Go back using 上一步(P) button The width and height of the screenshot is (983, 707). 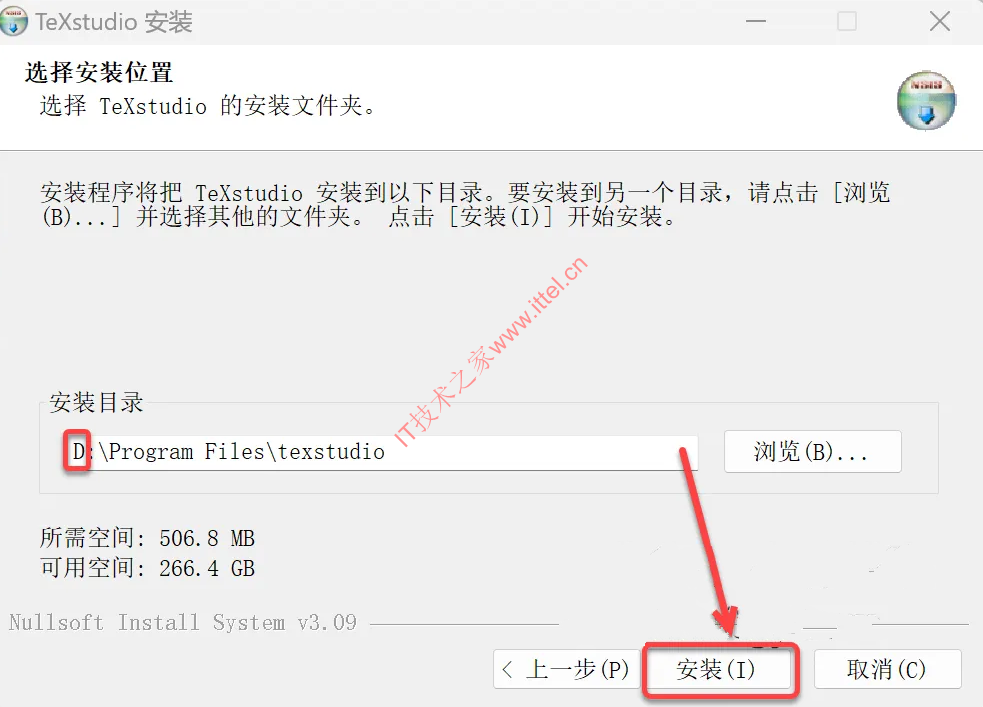(566, 669)
